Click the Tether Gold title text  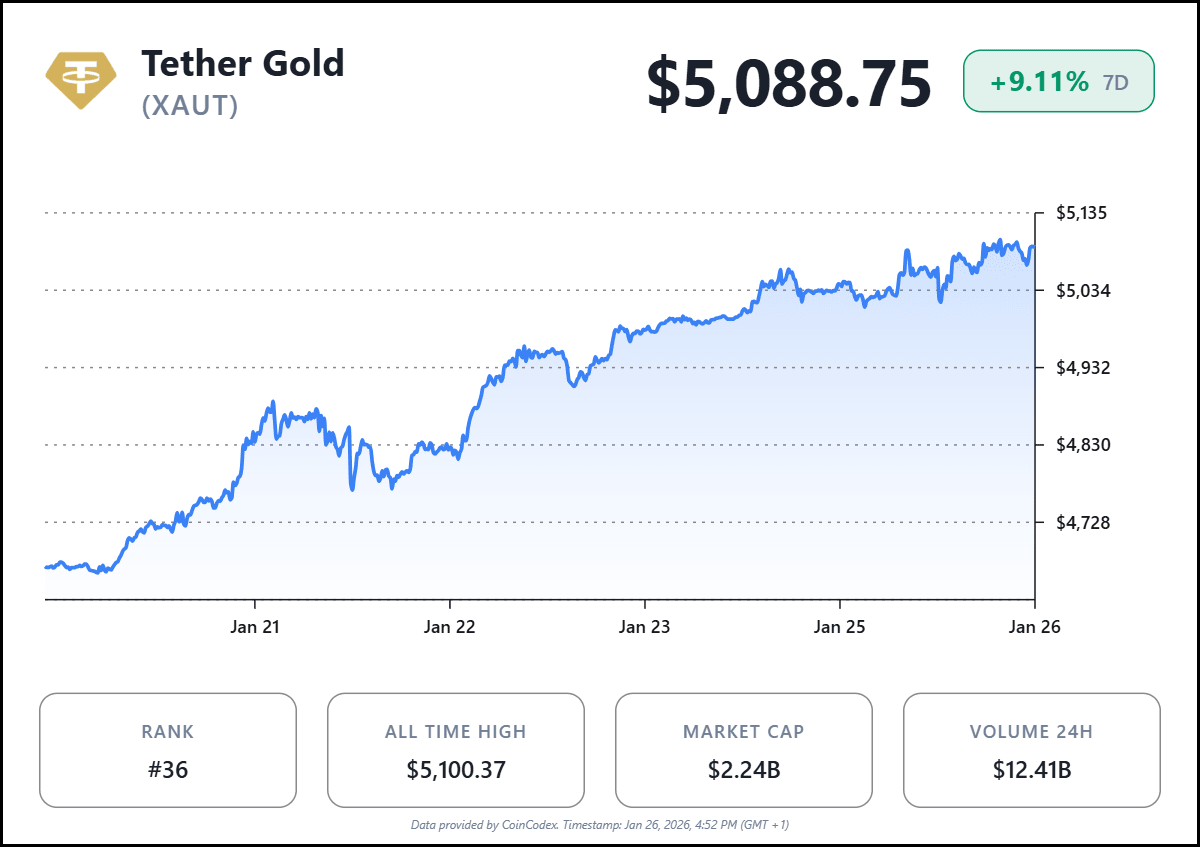coord(242,64)
